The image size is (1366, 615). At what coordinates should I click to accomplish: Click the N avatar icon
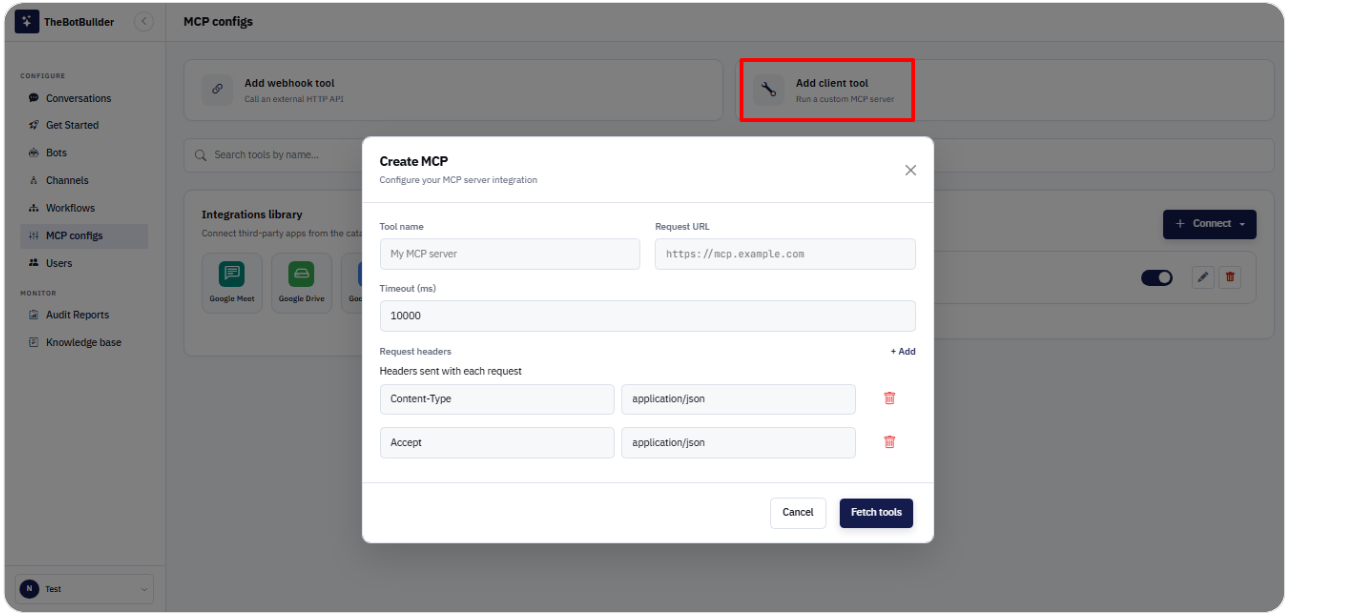[29, 589]
